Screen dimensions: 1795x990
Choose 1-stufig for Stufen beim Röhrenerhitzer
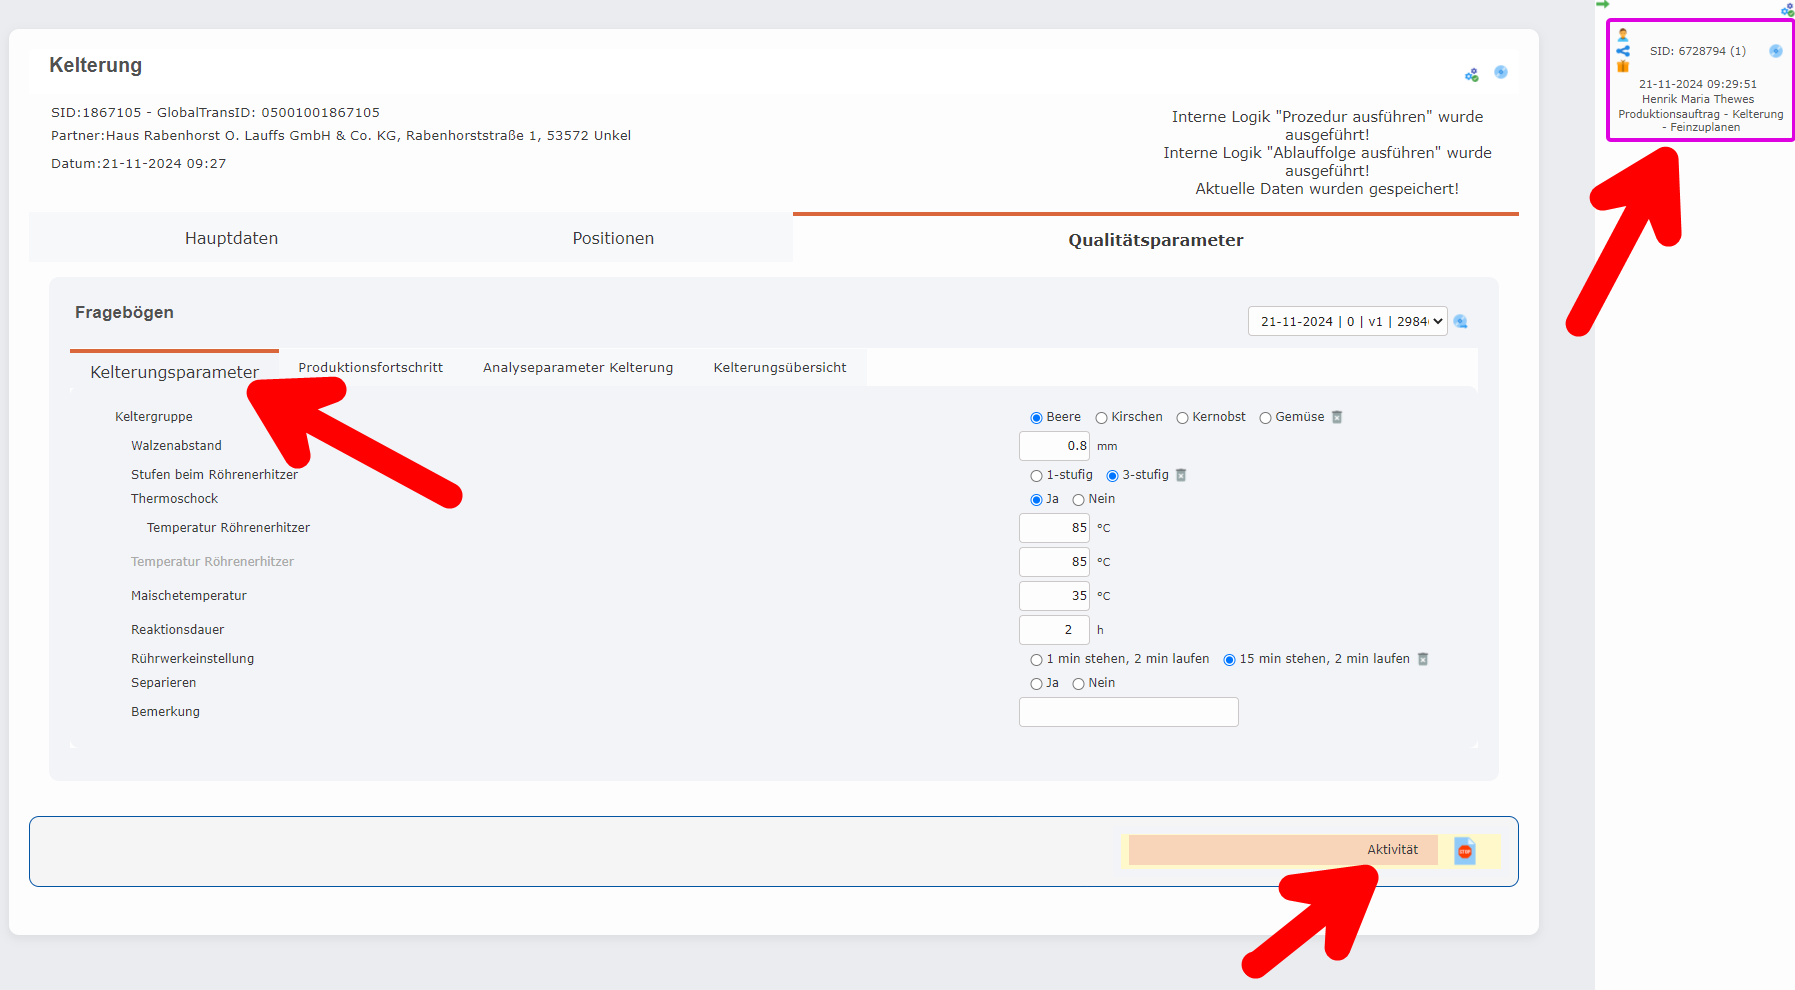click(x=1036, y=475)
